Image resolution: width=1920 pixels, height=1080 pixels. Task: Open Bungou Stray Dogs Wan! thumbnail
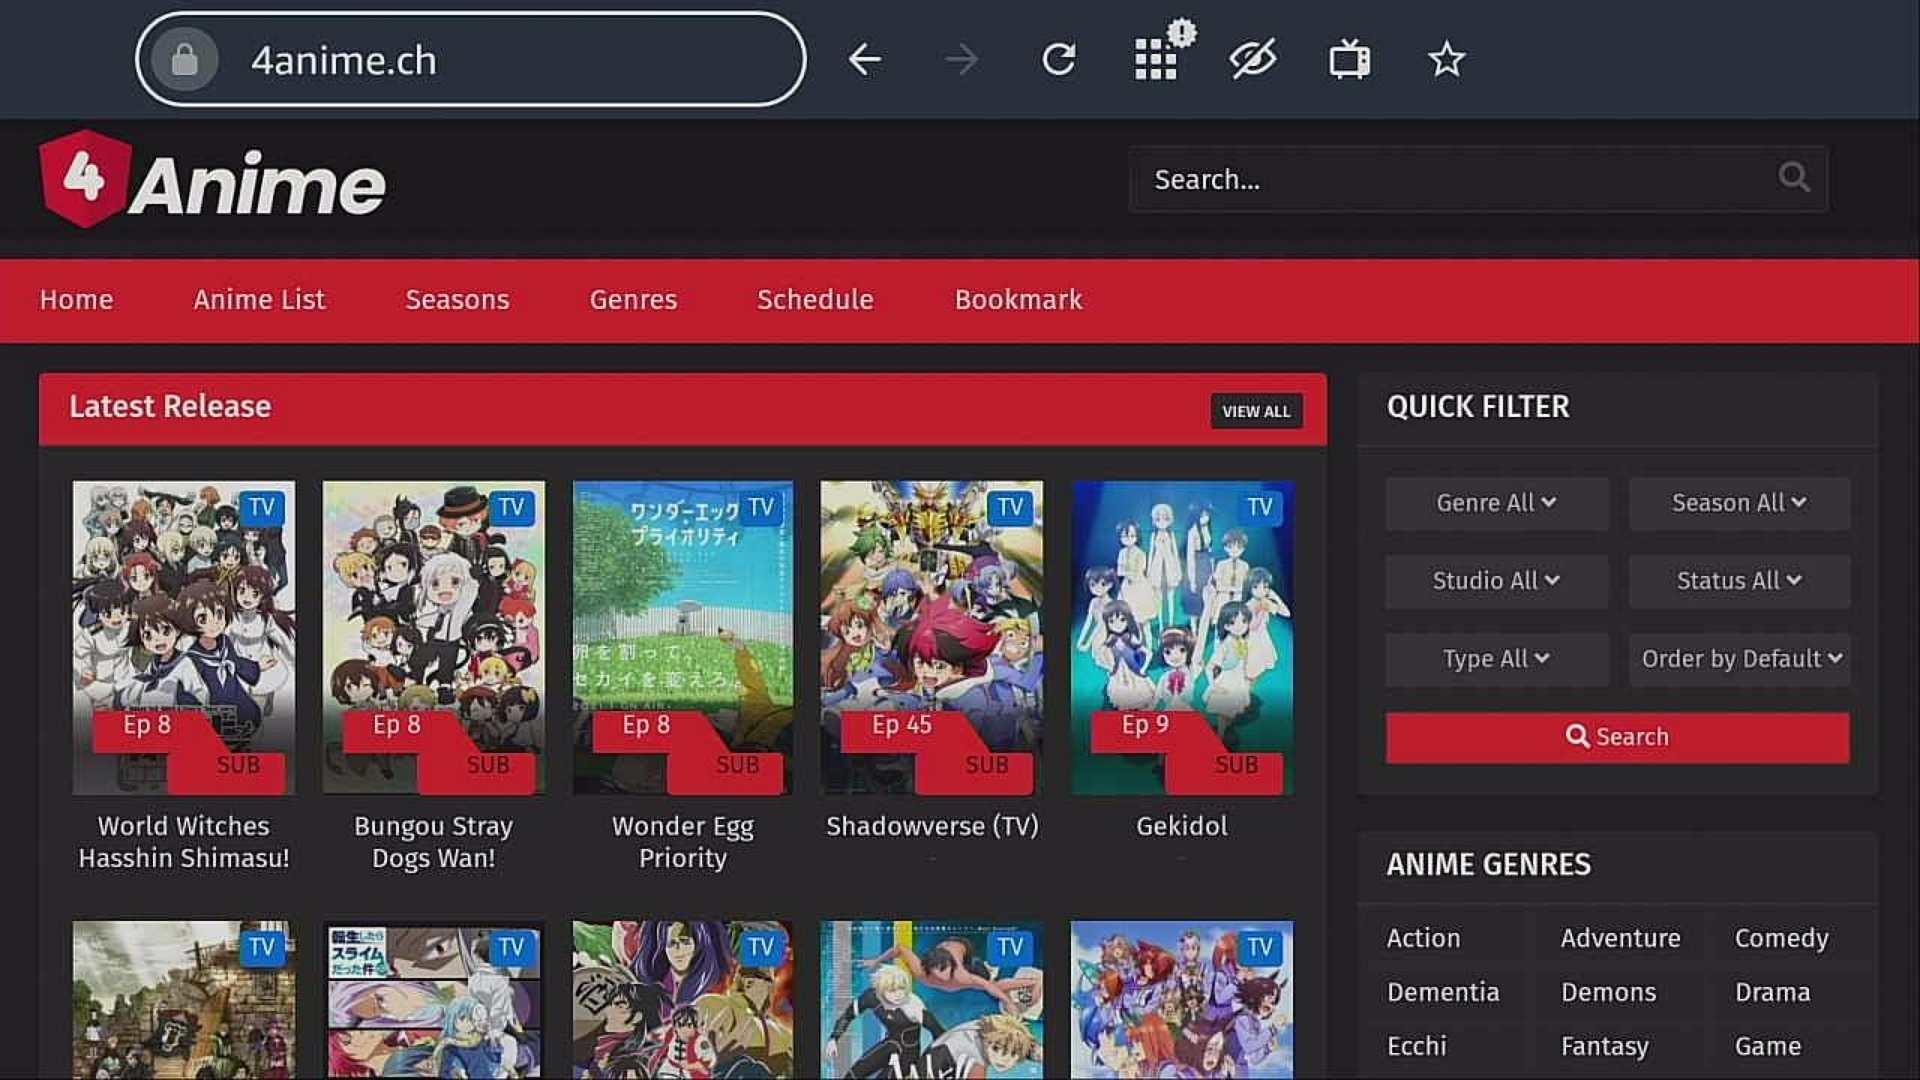433,638
